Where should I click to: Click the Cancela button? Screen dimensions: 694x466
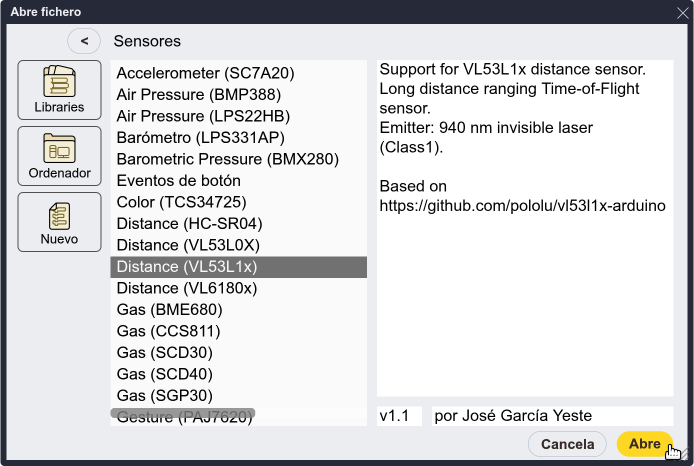pos(567,444)
